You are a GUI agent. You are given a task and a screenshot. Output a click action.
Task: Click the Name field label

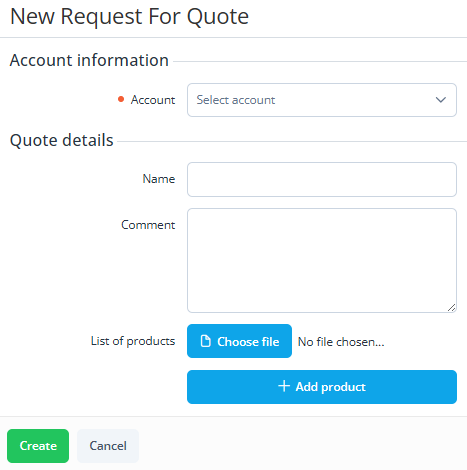[159, 179]
